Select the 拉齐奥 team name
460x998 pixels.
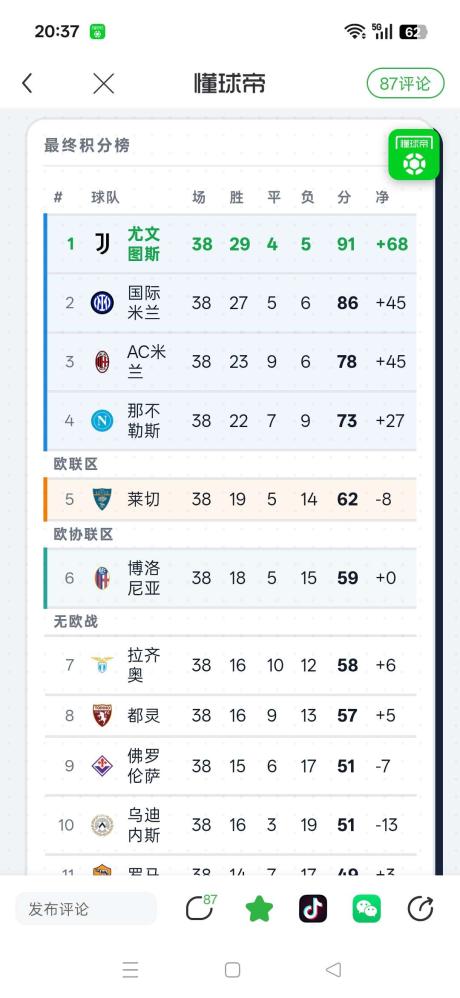(x=143, y=665)
